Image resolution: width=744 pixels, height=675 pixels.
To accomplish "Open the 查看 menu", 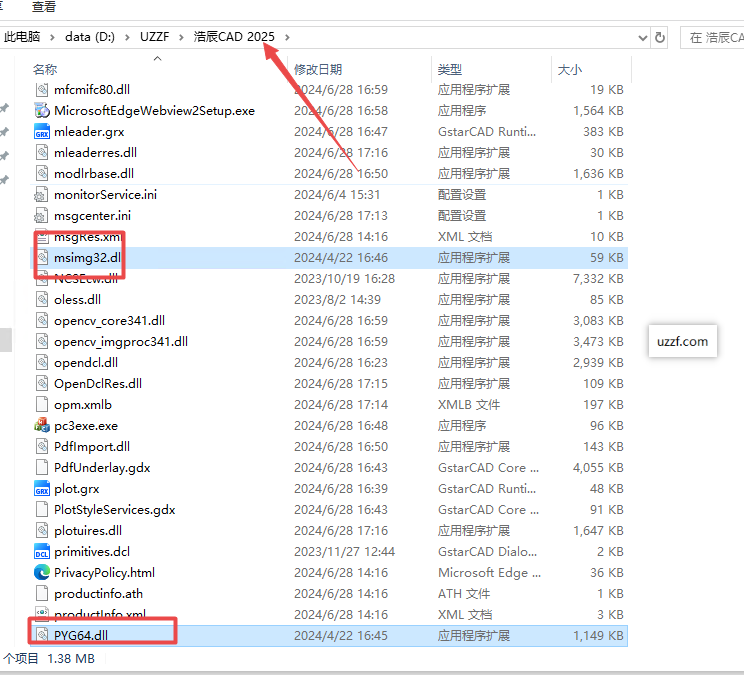I will point(44,7).
